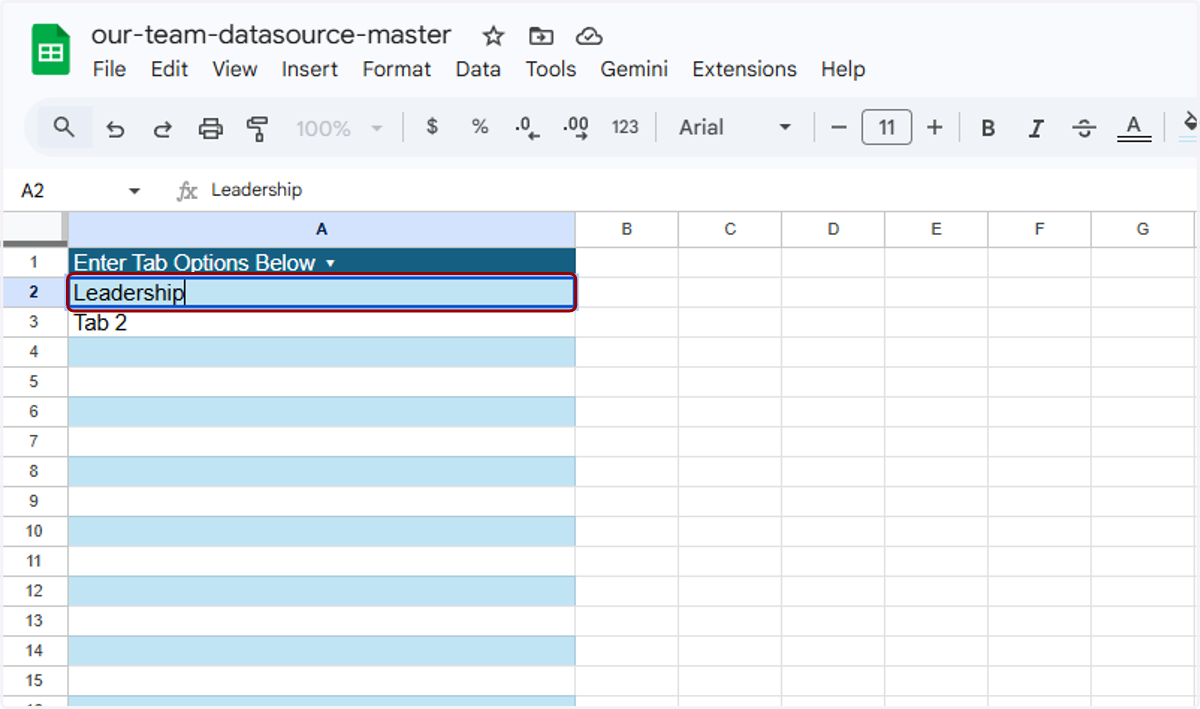Screen dimensions: 1200x709
Task: Click the select-all corner box
Action: click(34, 229)
